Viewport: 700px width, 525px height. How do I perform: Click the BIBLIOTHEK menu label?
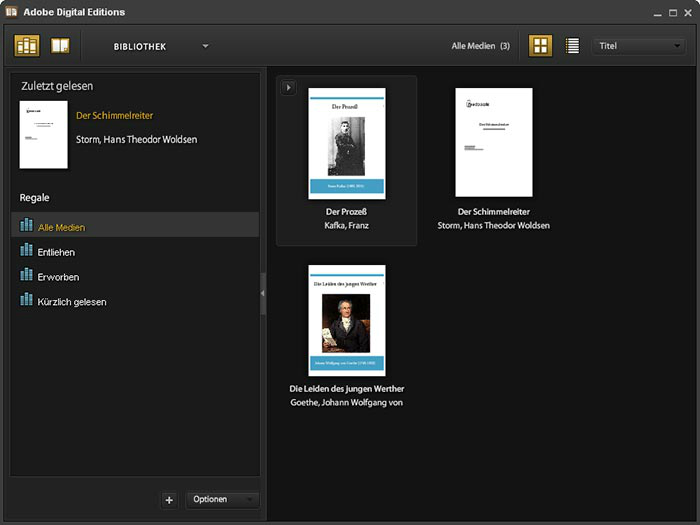pos(140,47)
